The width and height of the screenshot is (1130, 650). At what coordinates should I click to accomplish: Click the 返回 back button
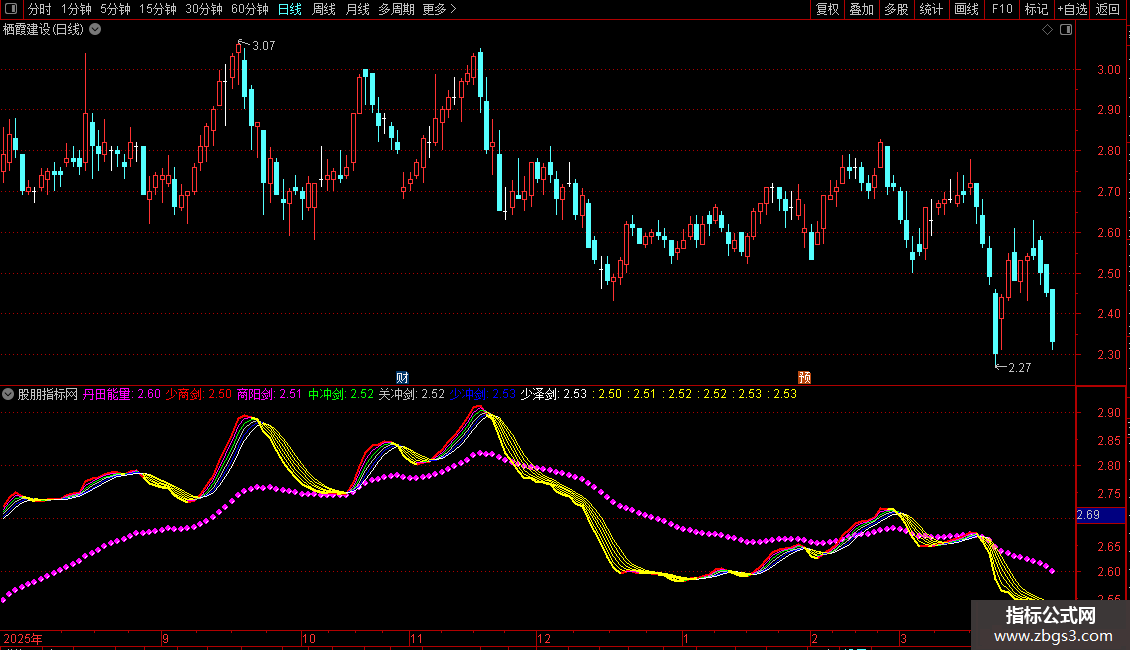1108,10
